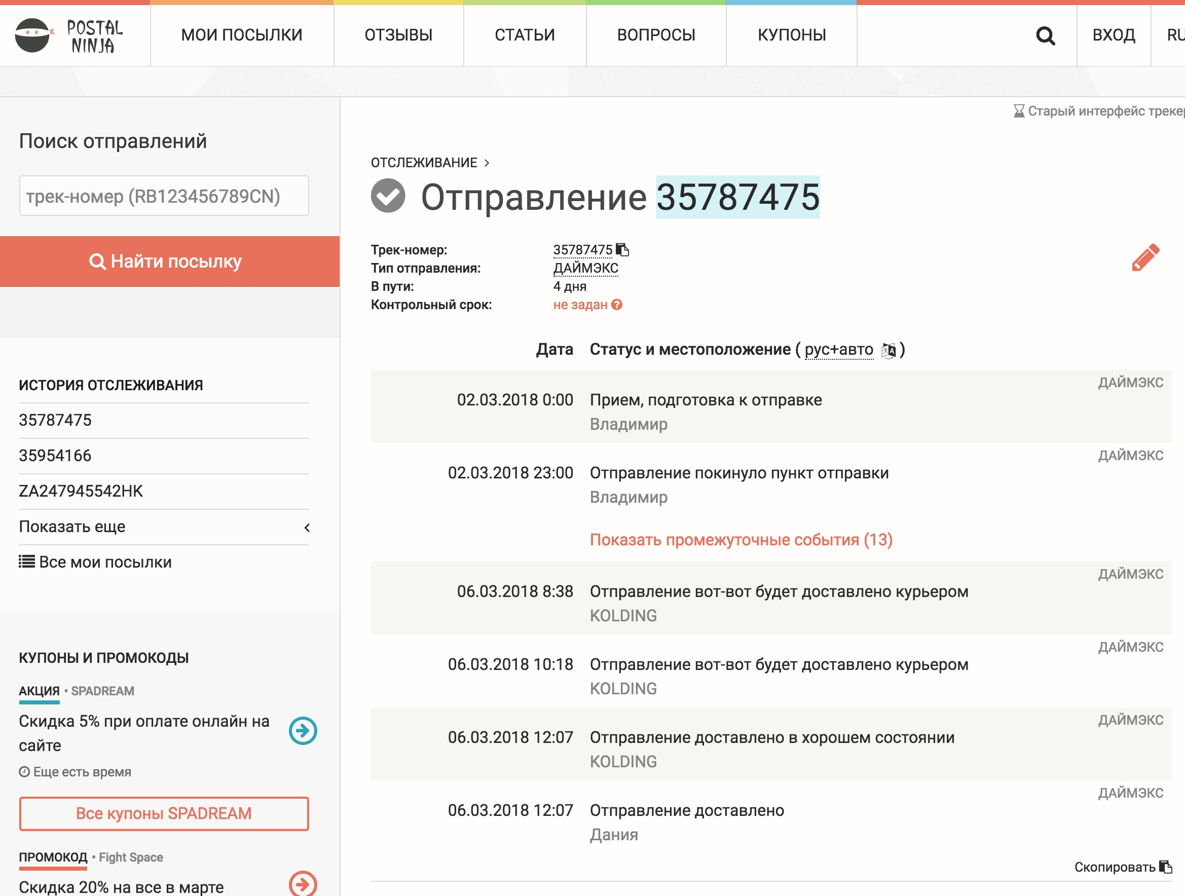
Task: Open the search magnifier icon
Action: click(x=1045, y=36)
